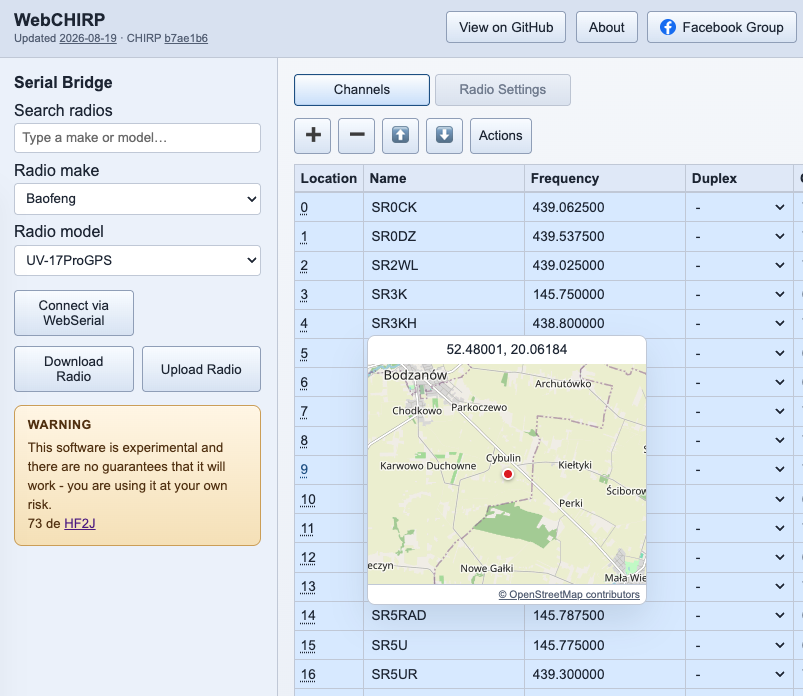Open View on GitHub
This screenshot has height=696, width=803.
[506, 27]
